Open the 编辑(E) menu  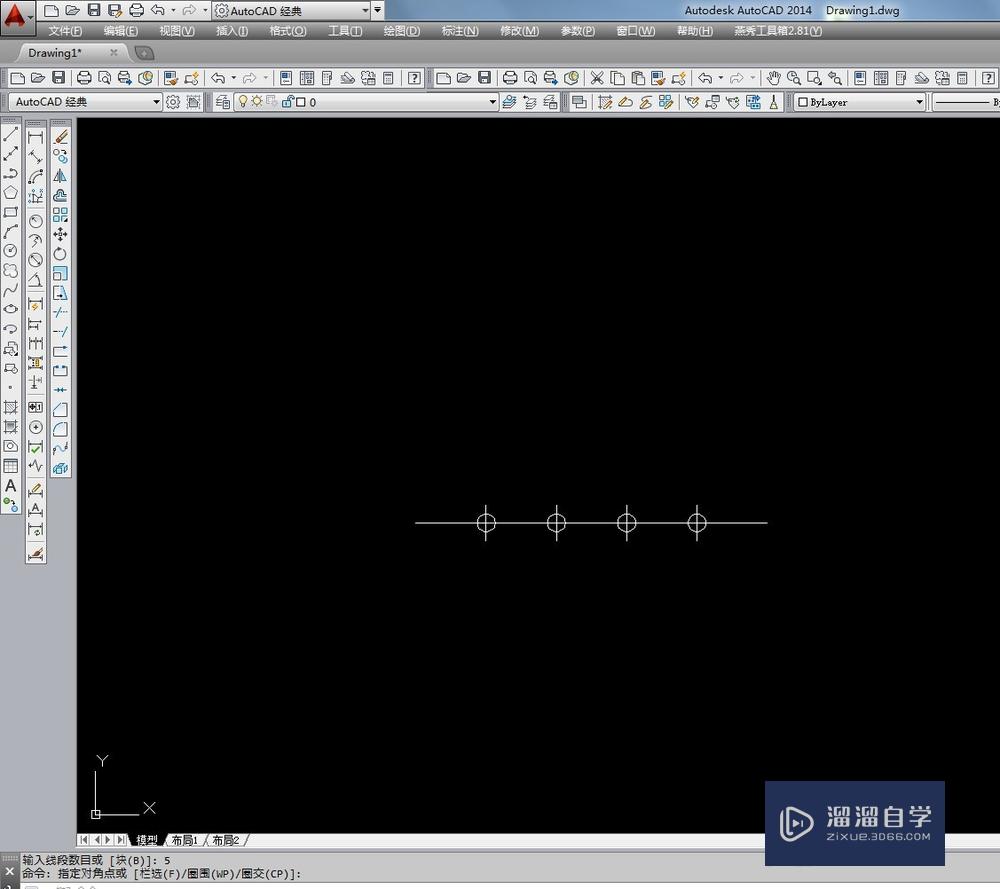click(x=121, y=31)
